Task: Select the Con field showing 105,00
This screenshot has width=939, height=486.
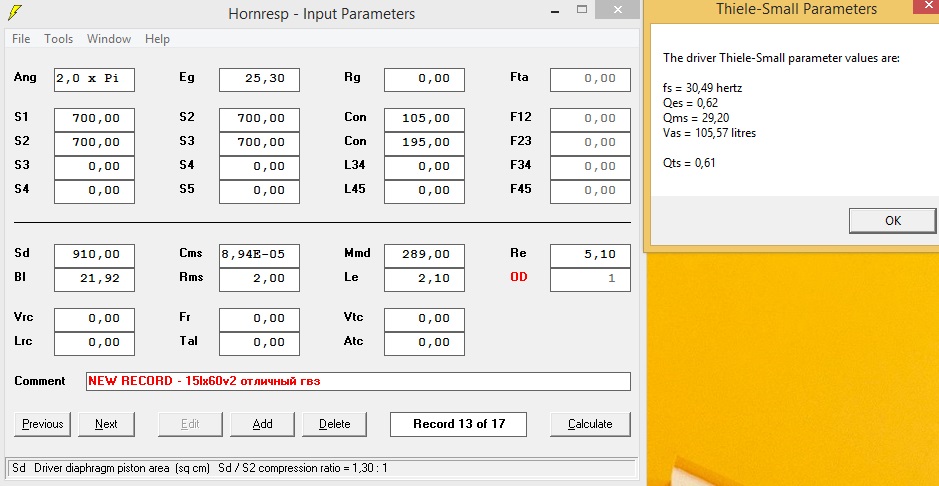Action: pyautogui.click(x=425, y=120)
